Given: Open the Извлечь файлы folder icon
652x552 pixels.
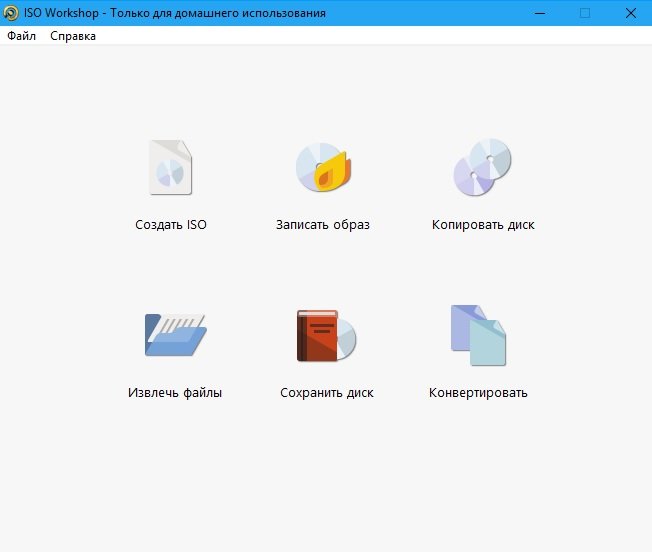Looking at the screenshot, I should coord(175,335).
